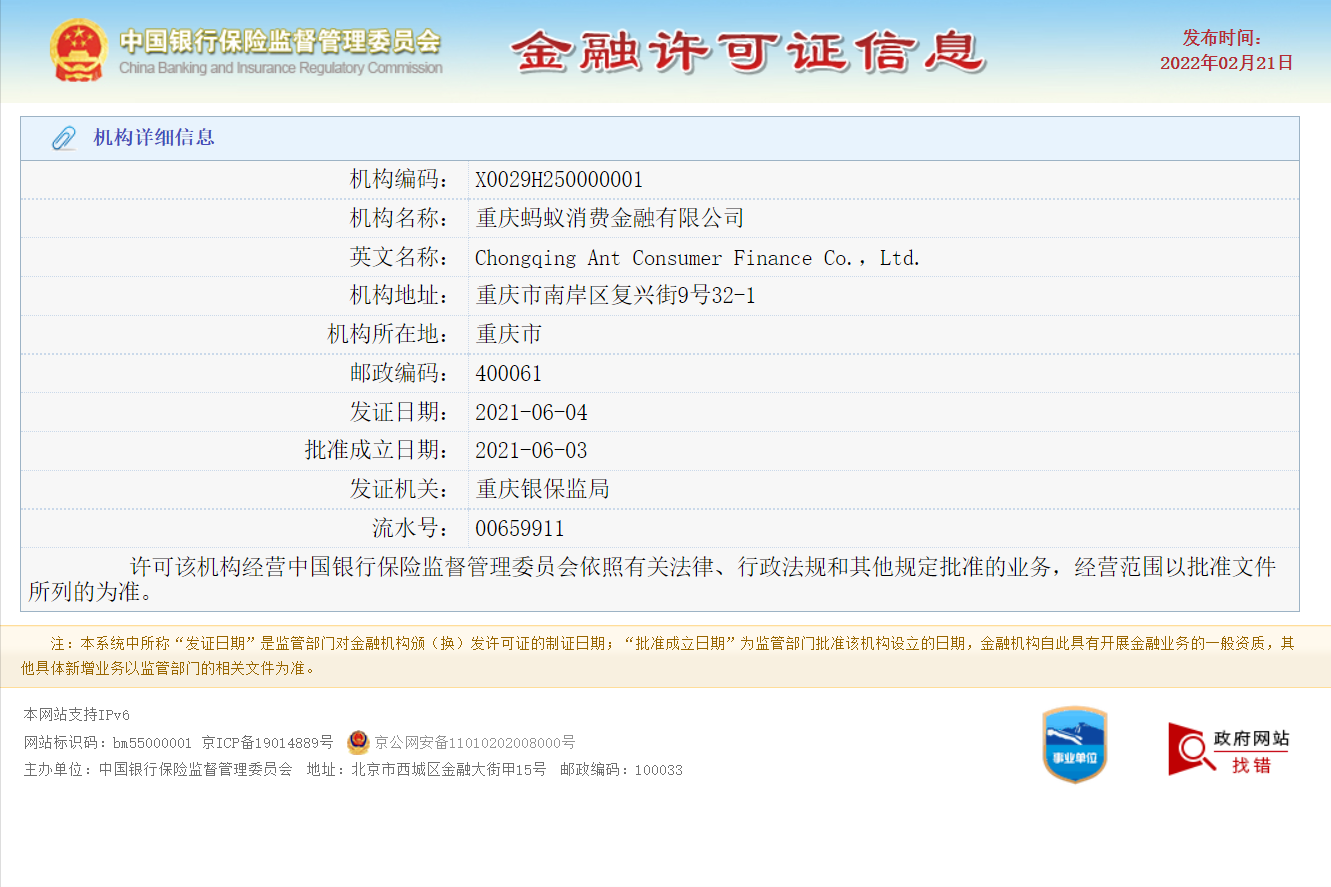1331x887 pixels.
Task: Select address 重庆市南岸区复兴街9号32-1
Action: [615, 296]
